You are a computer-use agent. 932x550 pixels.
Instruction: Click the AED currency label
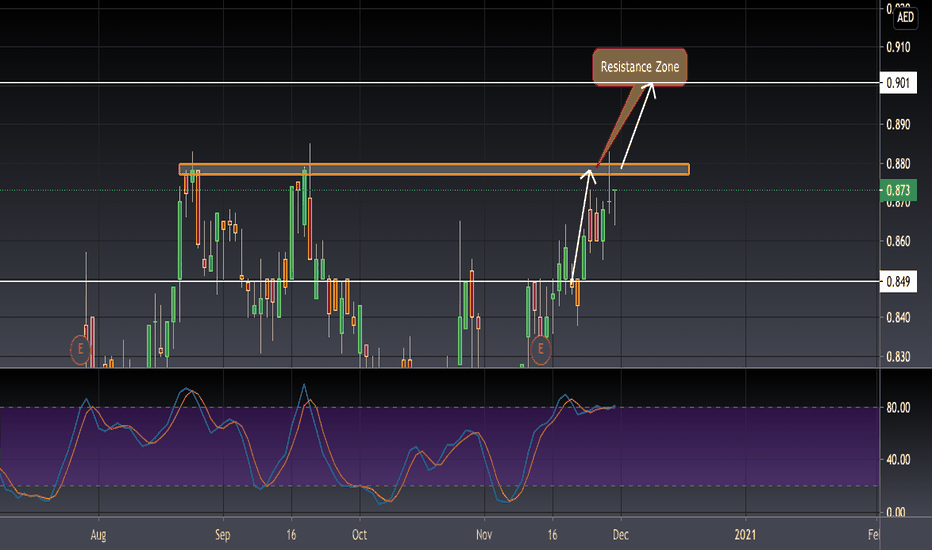[905, 17]
